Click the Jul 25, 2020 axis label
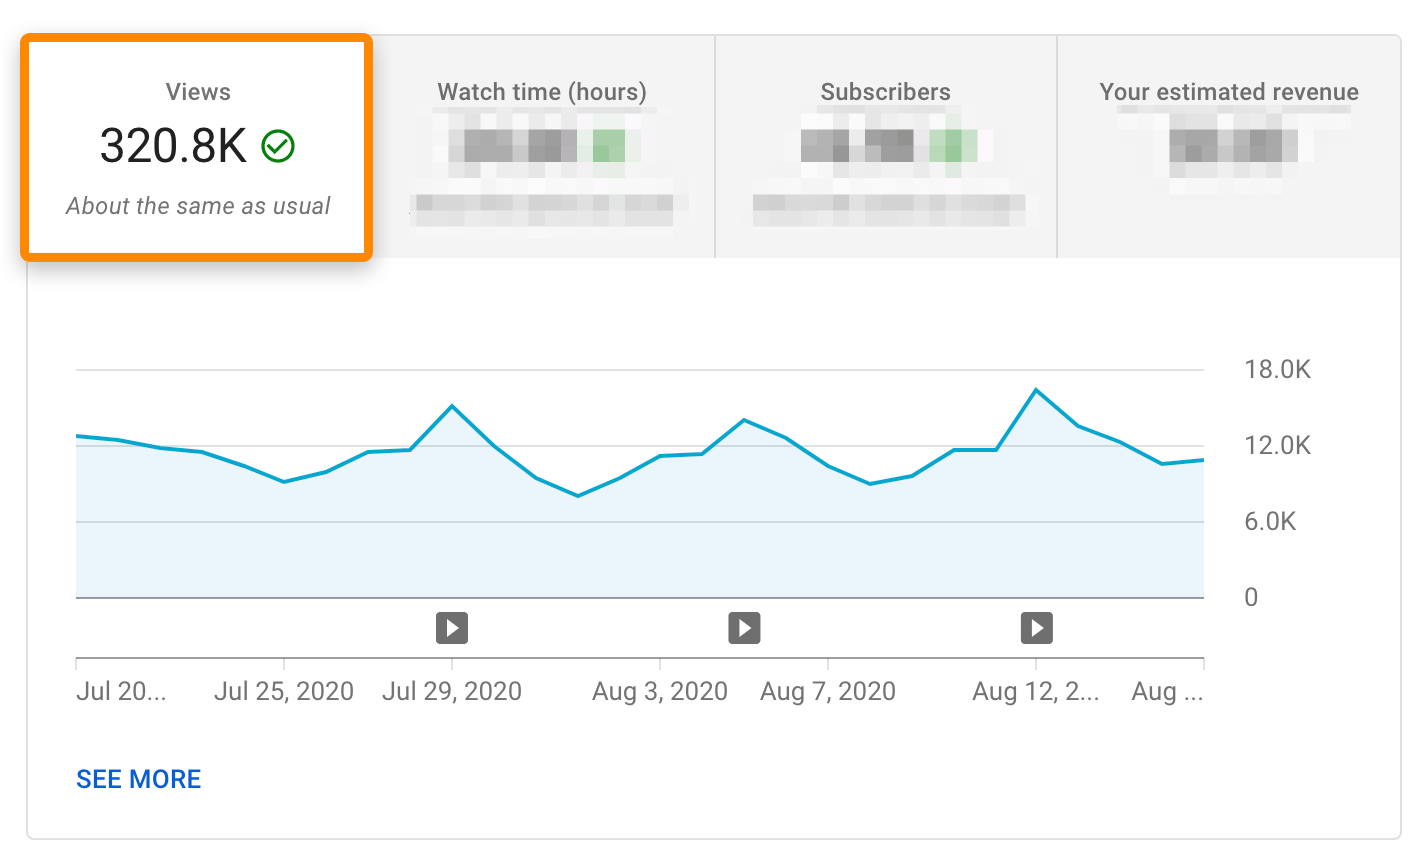The height and width of the screenshot is (858, 1426). (x=283, y=691)
